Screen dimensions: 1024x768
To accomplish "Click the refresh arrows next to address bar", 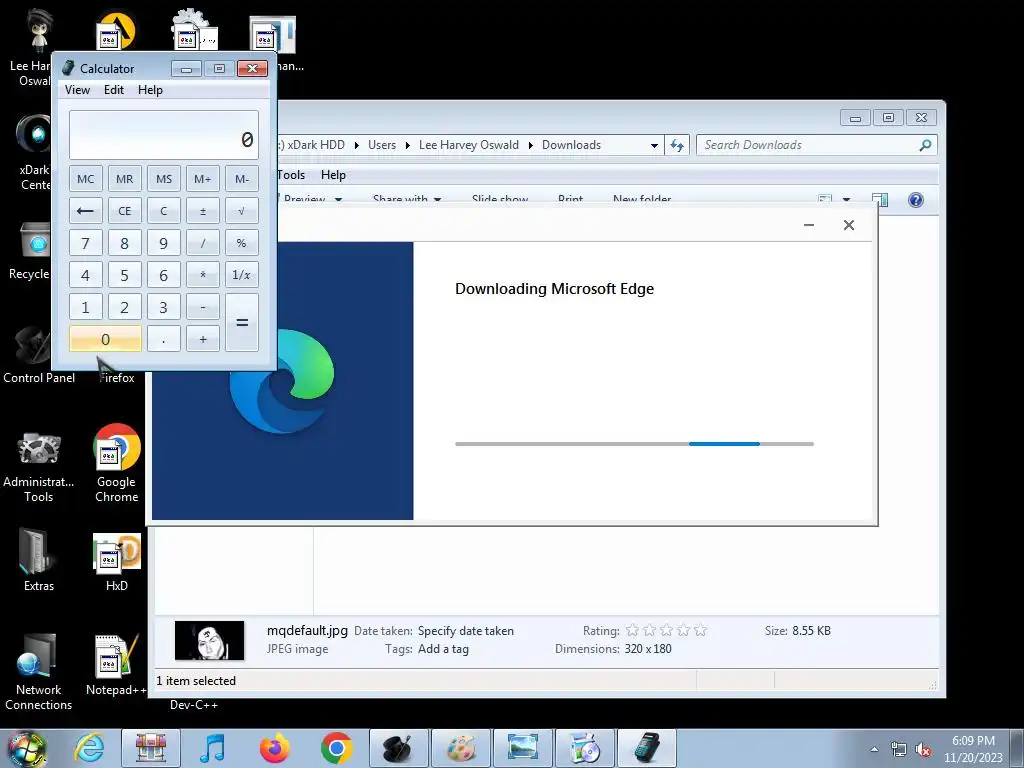I will pos(677,145).
